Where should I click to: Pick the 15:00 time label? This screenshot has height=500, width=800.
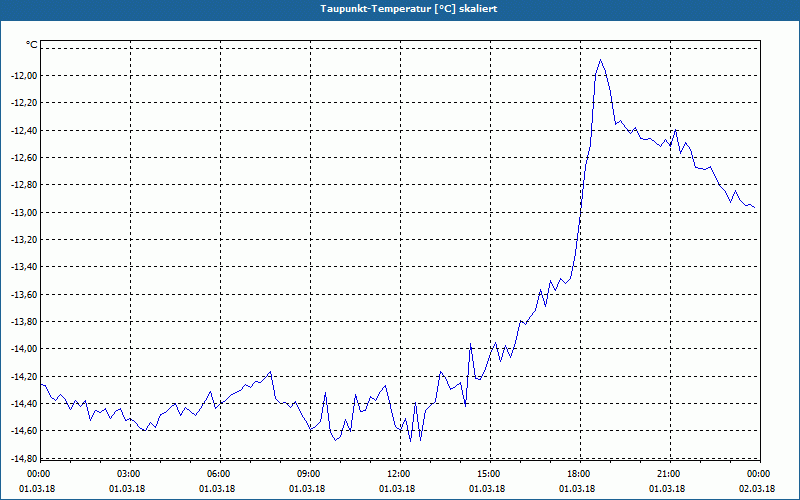490,474
